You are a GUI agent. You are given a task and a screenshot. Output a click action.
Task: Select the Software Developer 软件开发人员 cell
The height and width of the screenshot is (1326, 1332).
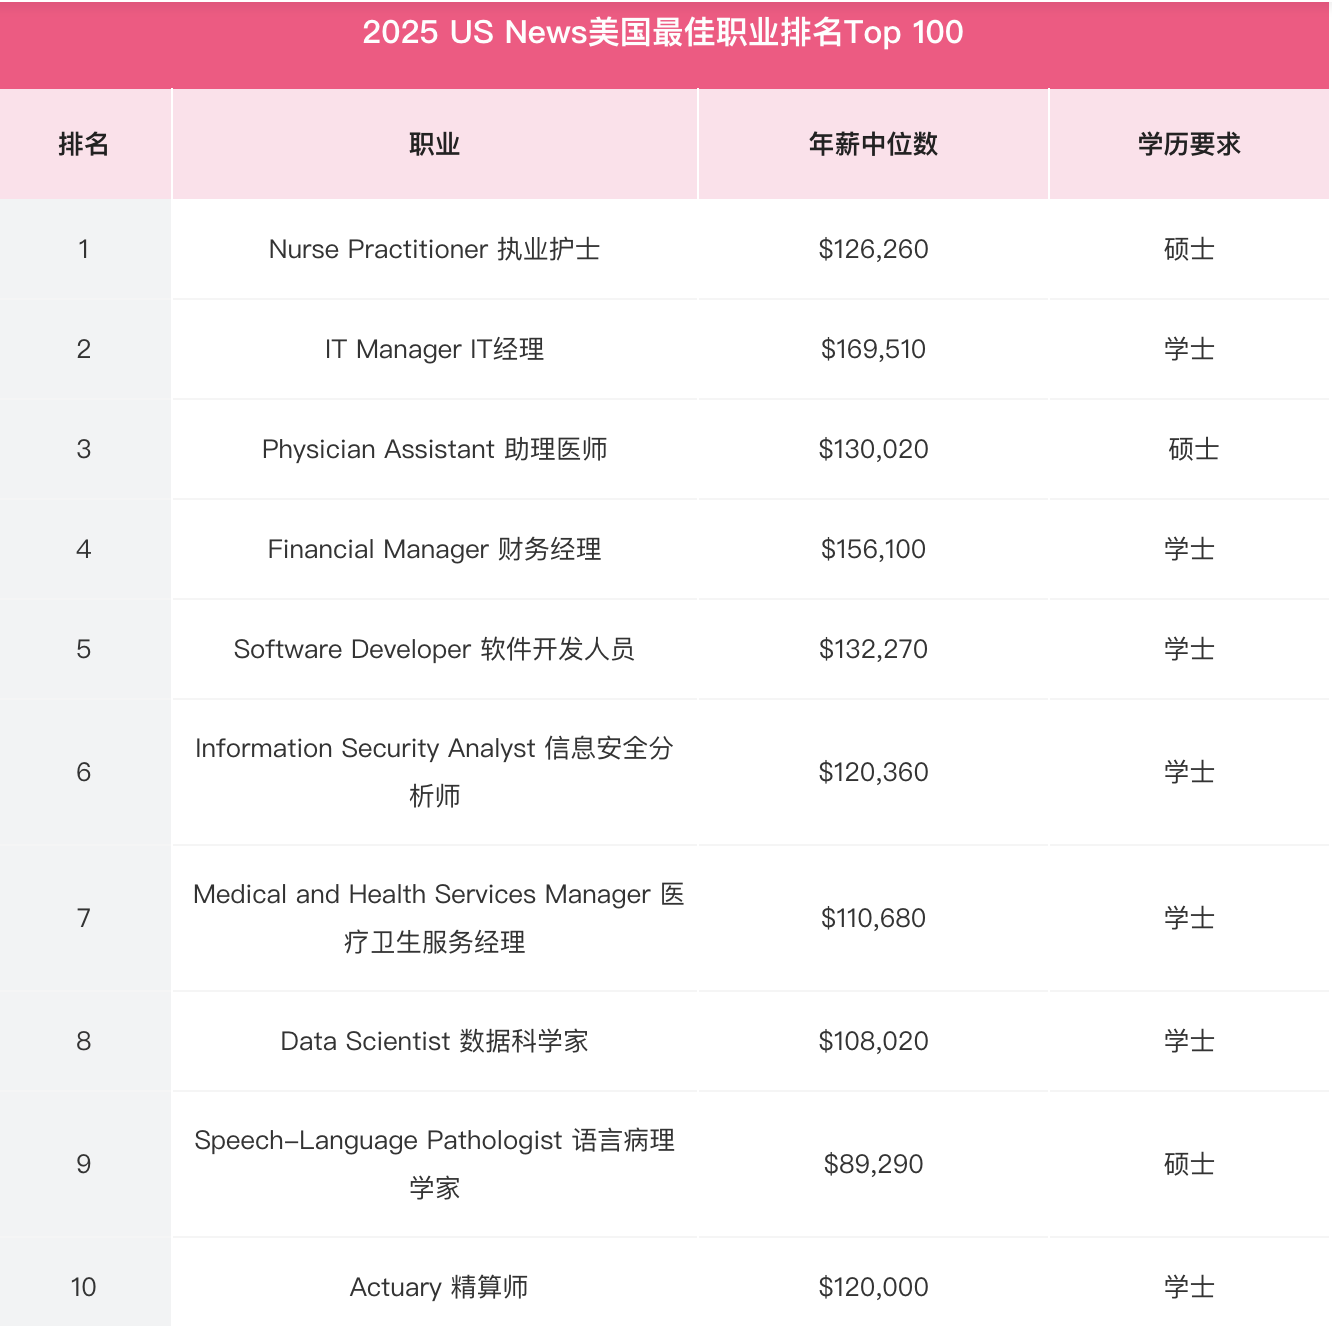pos(434,649)
